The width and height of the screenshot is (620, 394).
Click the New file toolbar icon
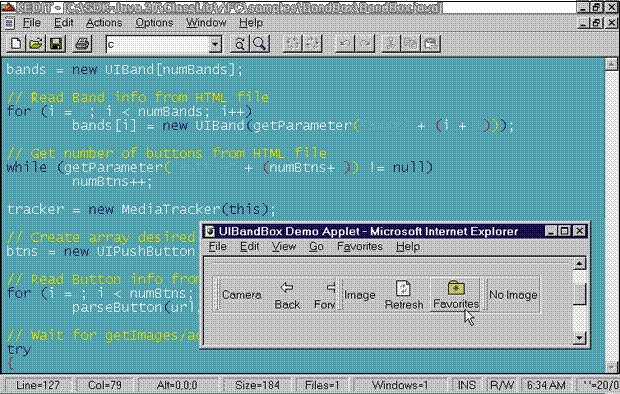[16, 44]
